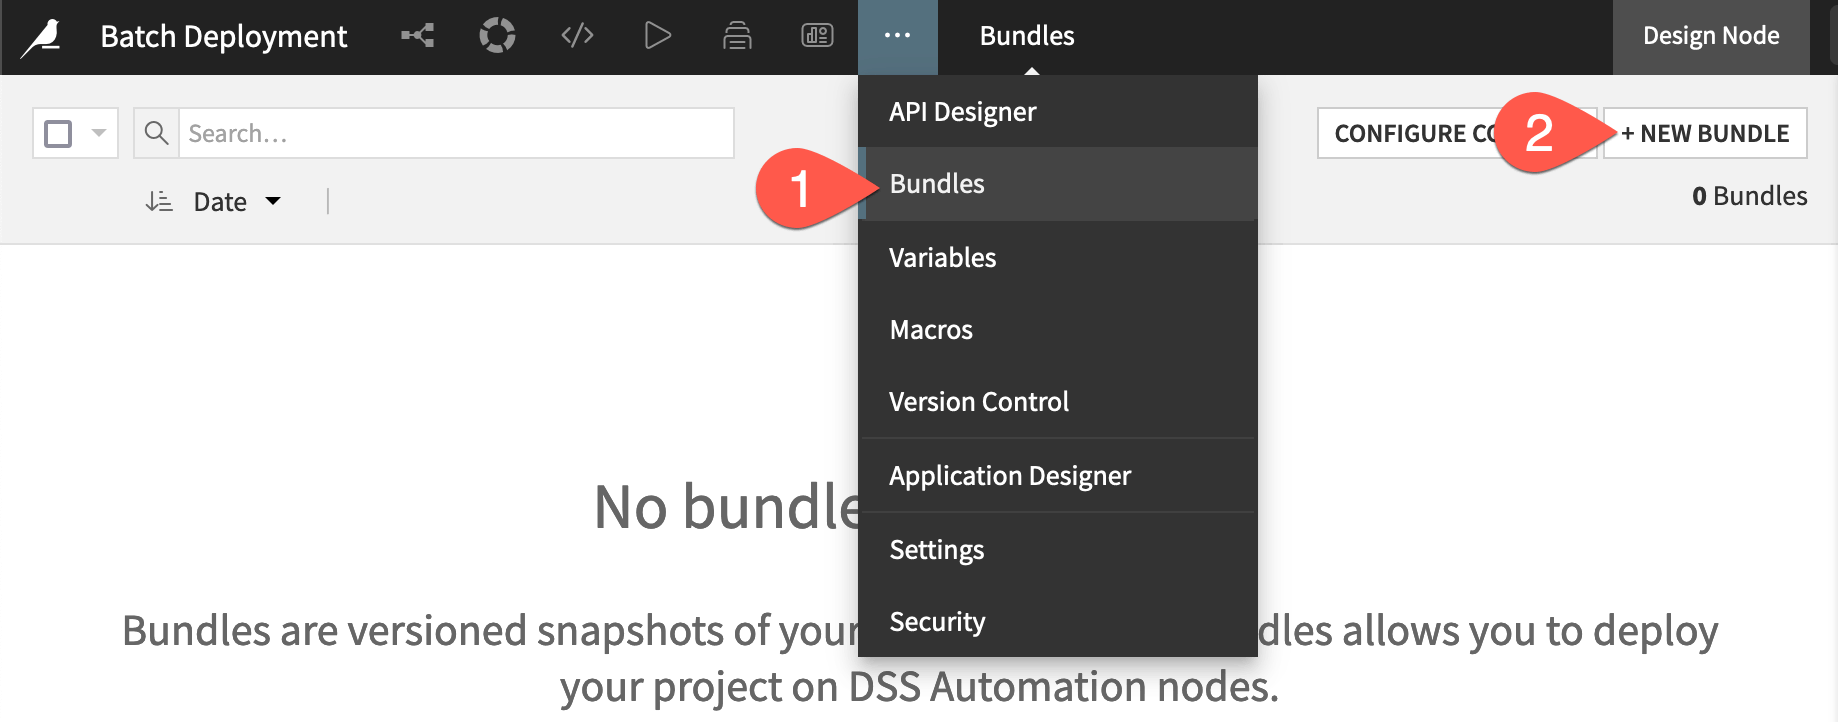The width and height of the screenshot is (1838, 722).
Task: Click the New Bundle button
Action: (x=1705, y=133)
